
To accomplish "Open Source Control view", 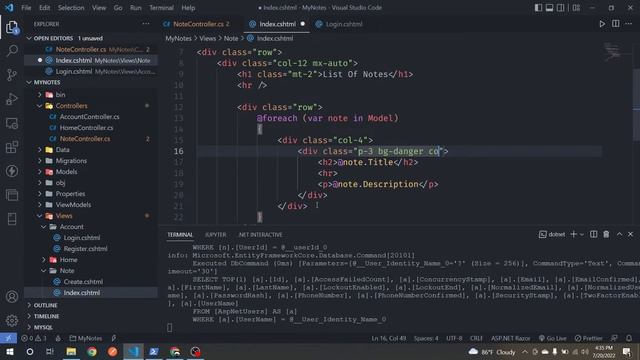I will [12, 75].
